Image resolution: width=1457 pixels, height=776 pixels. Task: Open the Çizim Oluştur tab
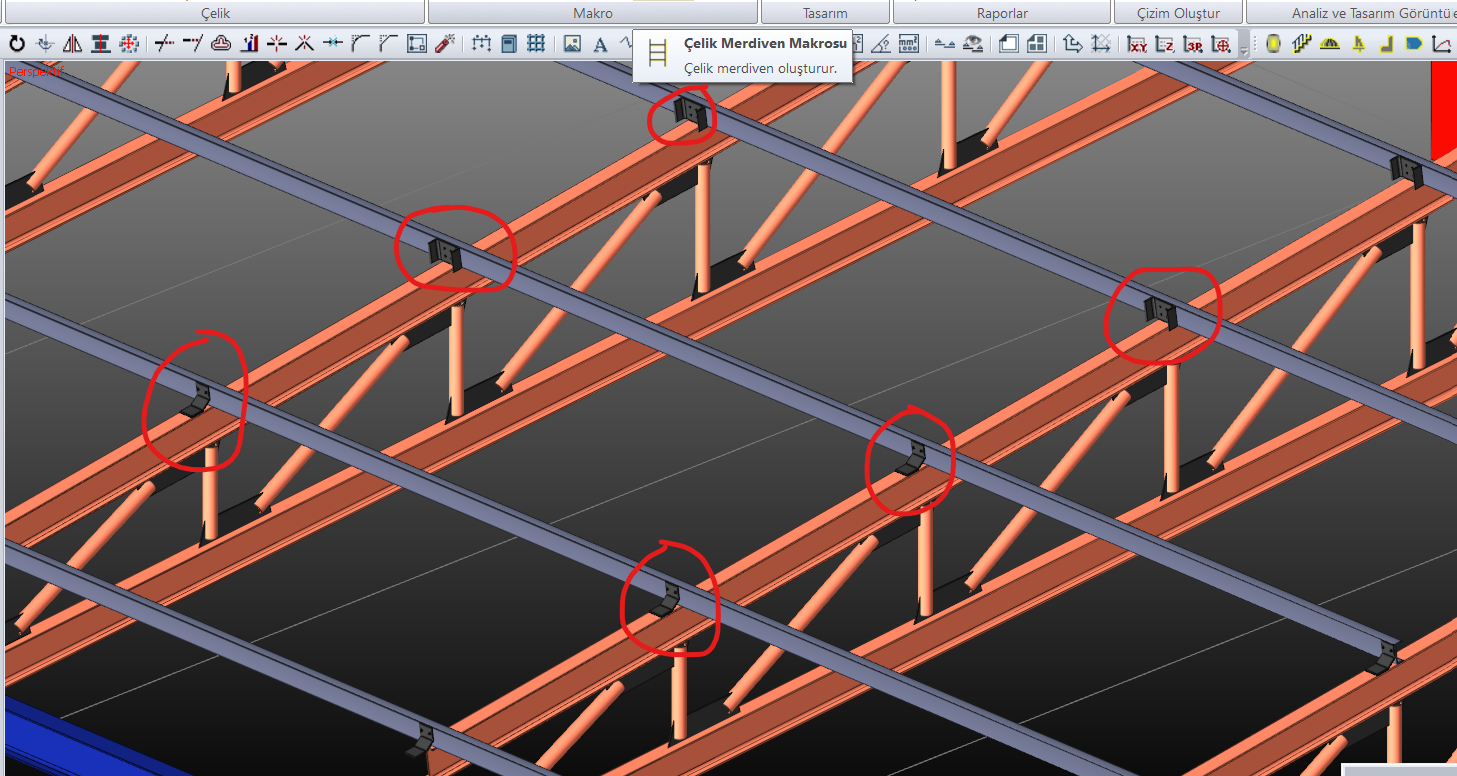click(x=1179, y=13)
